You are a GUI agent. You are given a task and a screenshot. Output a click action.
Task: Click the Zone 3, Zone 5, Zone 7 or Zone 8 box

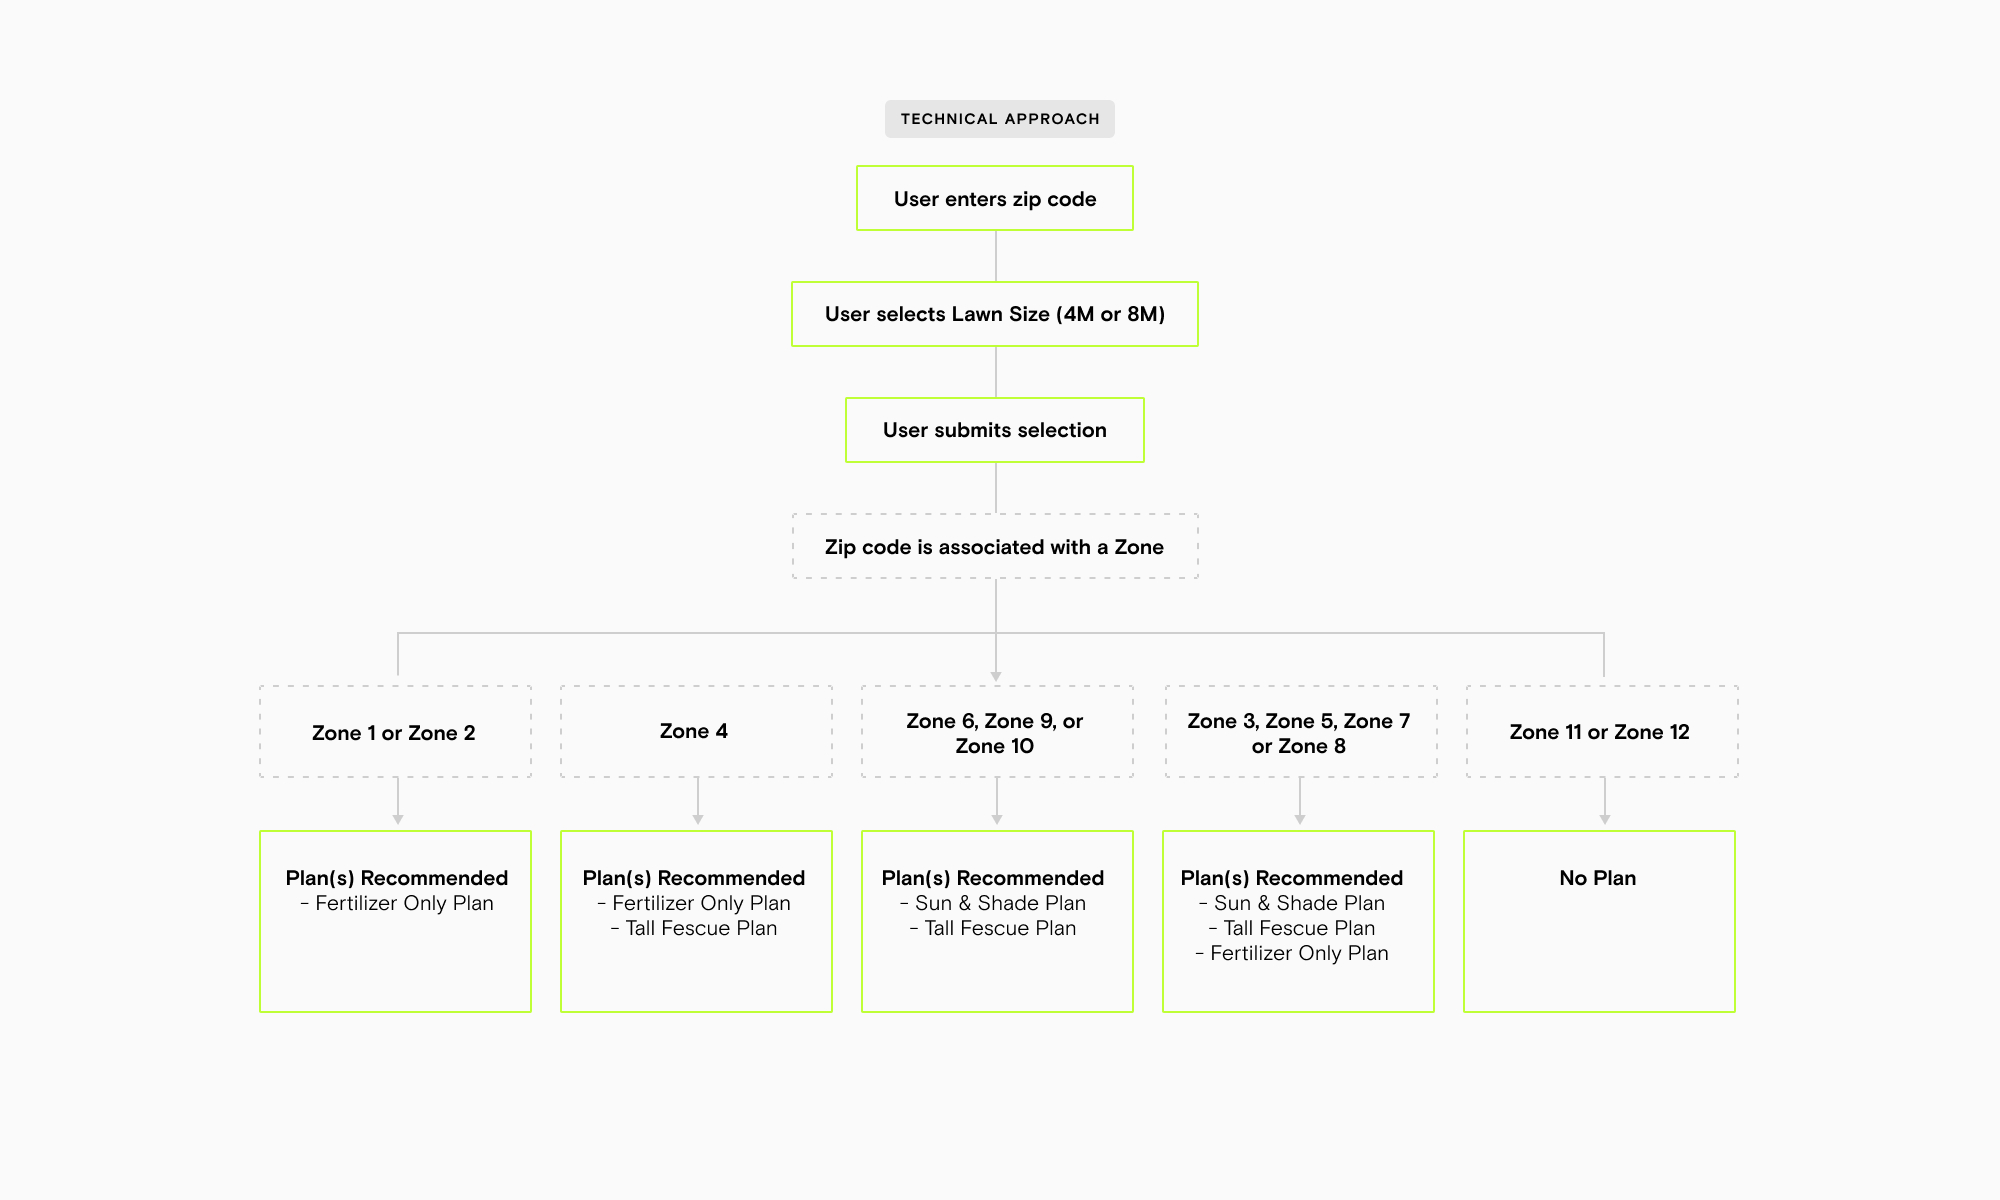(1300, 733)
